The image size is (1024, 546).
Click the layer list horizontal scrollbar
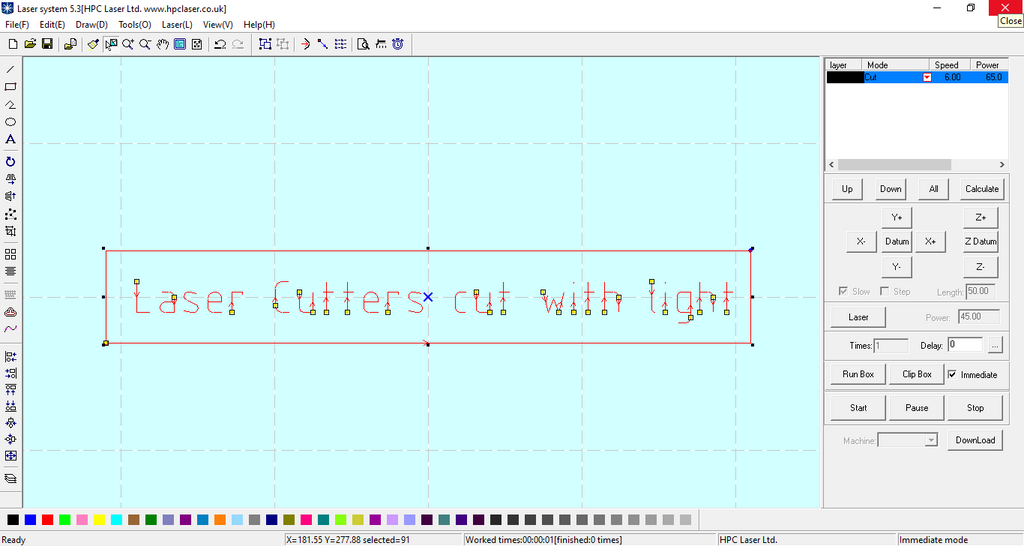pos(916,165)
